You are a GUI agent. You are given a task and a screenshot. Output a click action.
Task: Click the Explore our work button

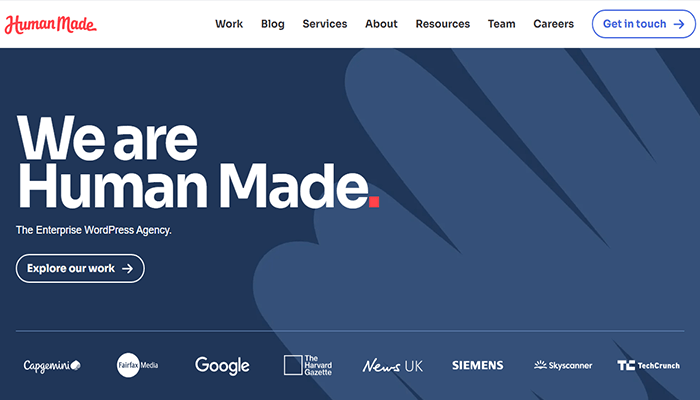pos(80,268)
